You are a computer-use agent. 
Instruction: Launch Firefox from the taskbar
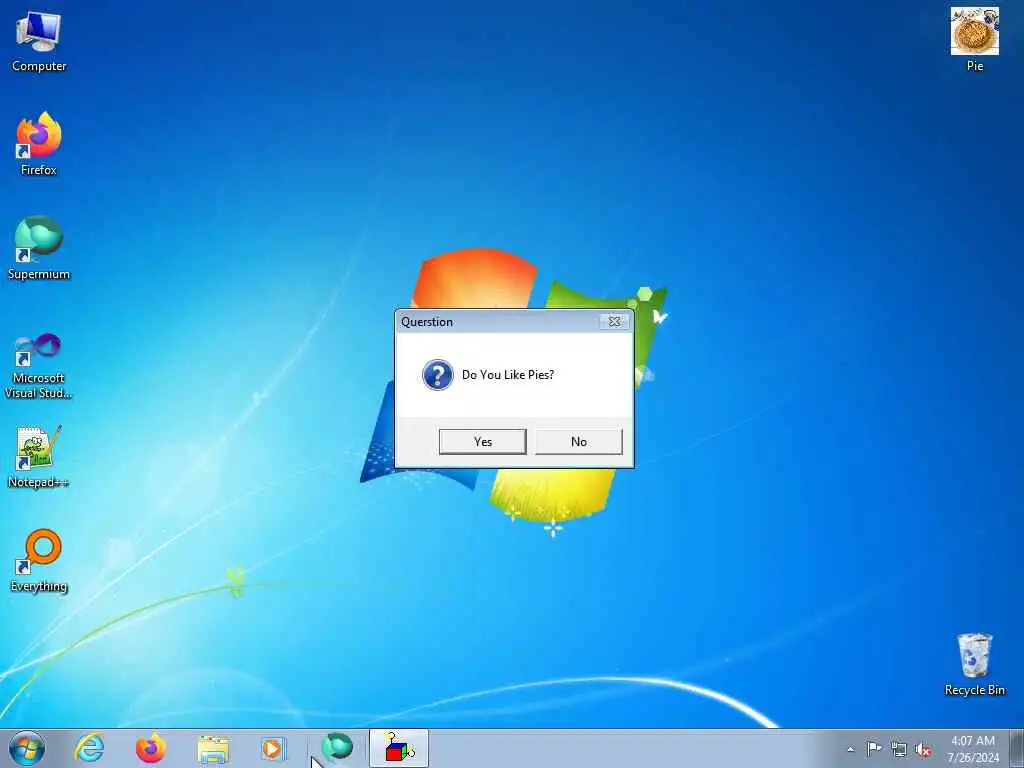coord(151,748)
